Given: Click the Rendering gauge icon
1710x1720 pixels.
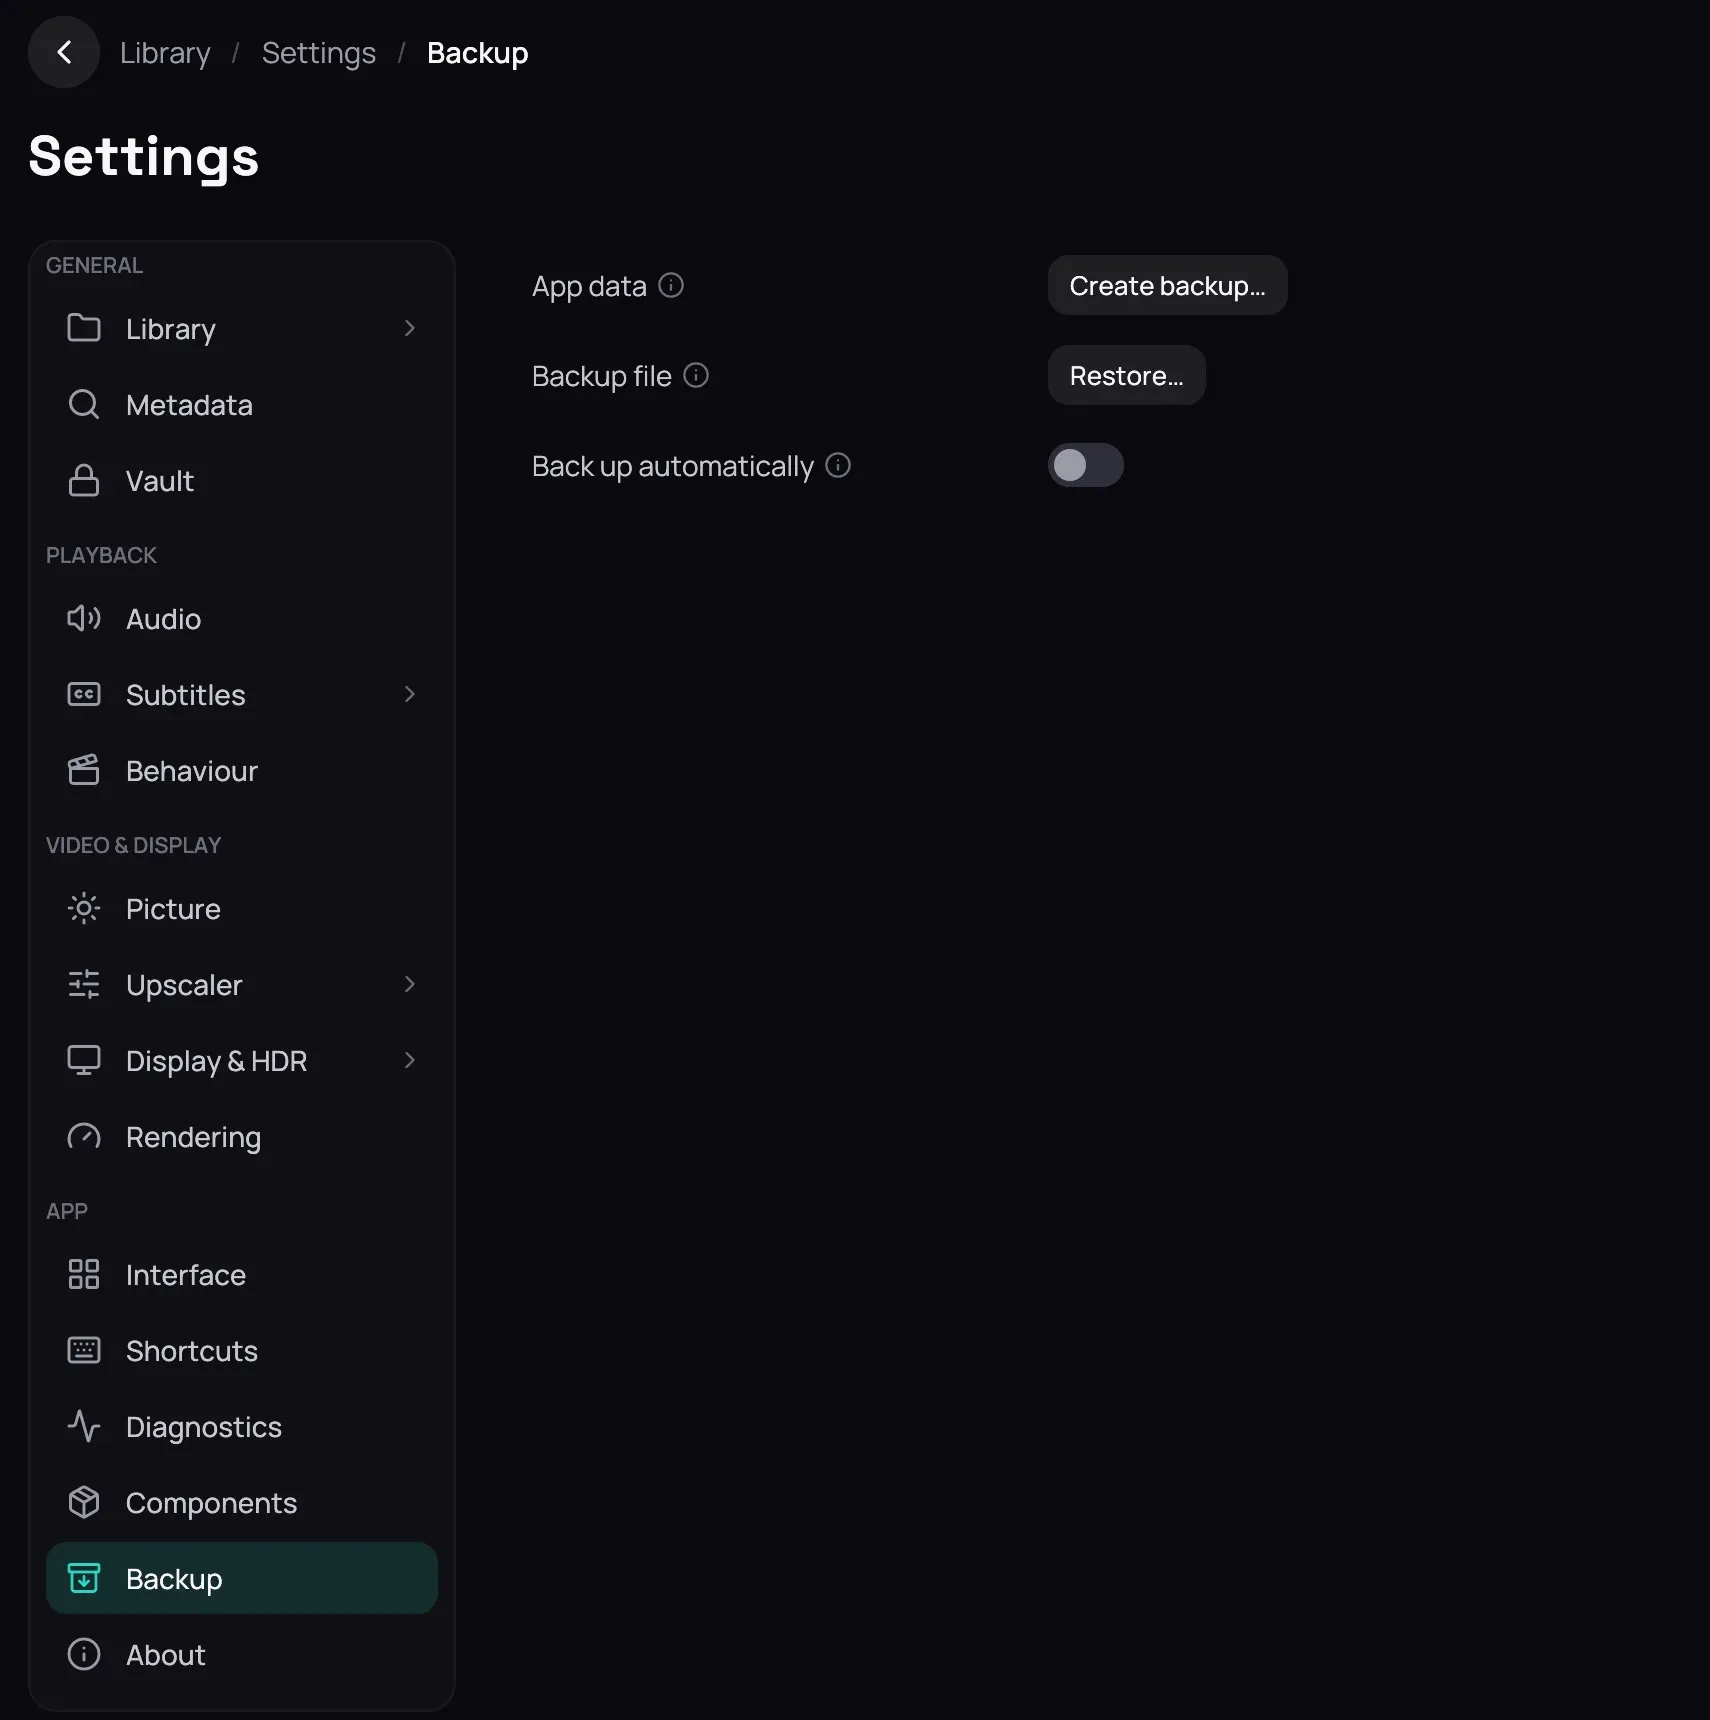Looking at the screenshot, I should click(84, 1136).
